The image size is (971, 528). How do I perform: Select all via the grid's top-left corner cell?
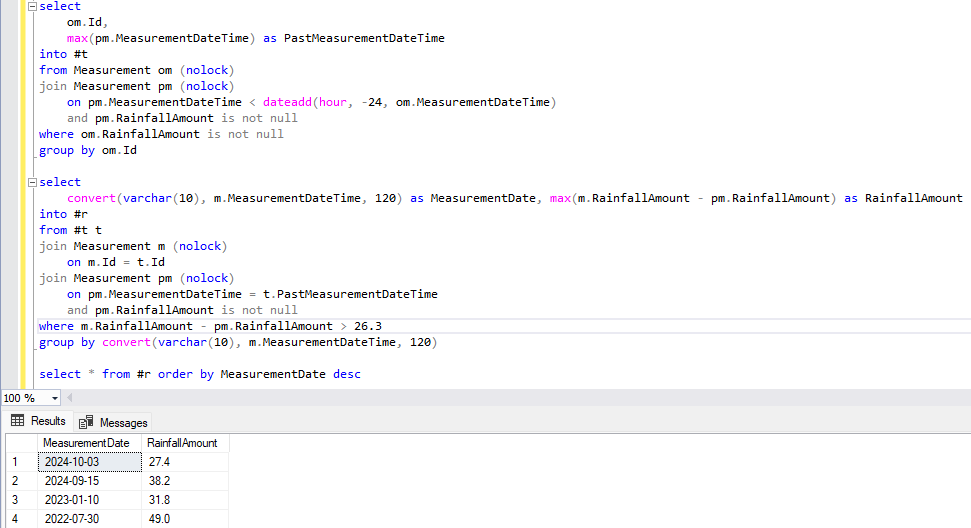tap(20, 443)
